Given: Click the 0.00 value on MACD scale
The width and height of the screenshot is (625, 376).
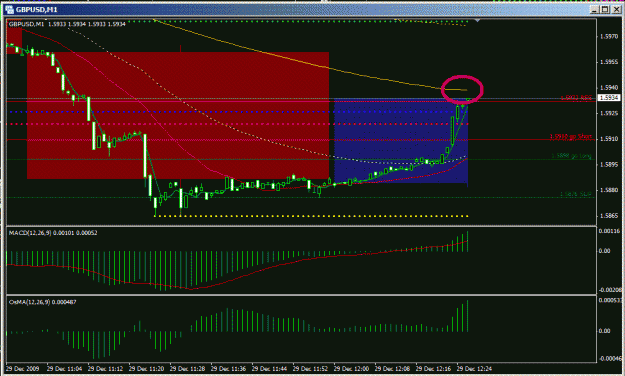Looking at the screenshot, I should click(x=604, y=250).
